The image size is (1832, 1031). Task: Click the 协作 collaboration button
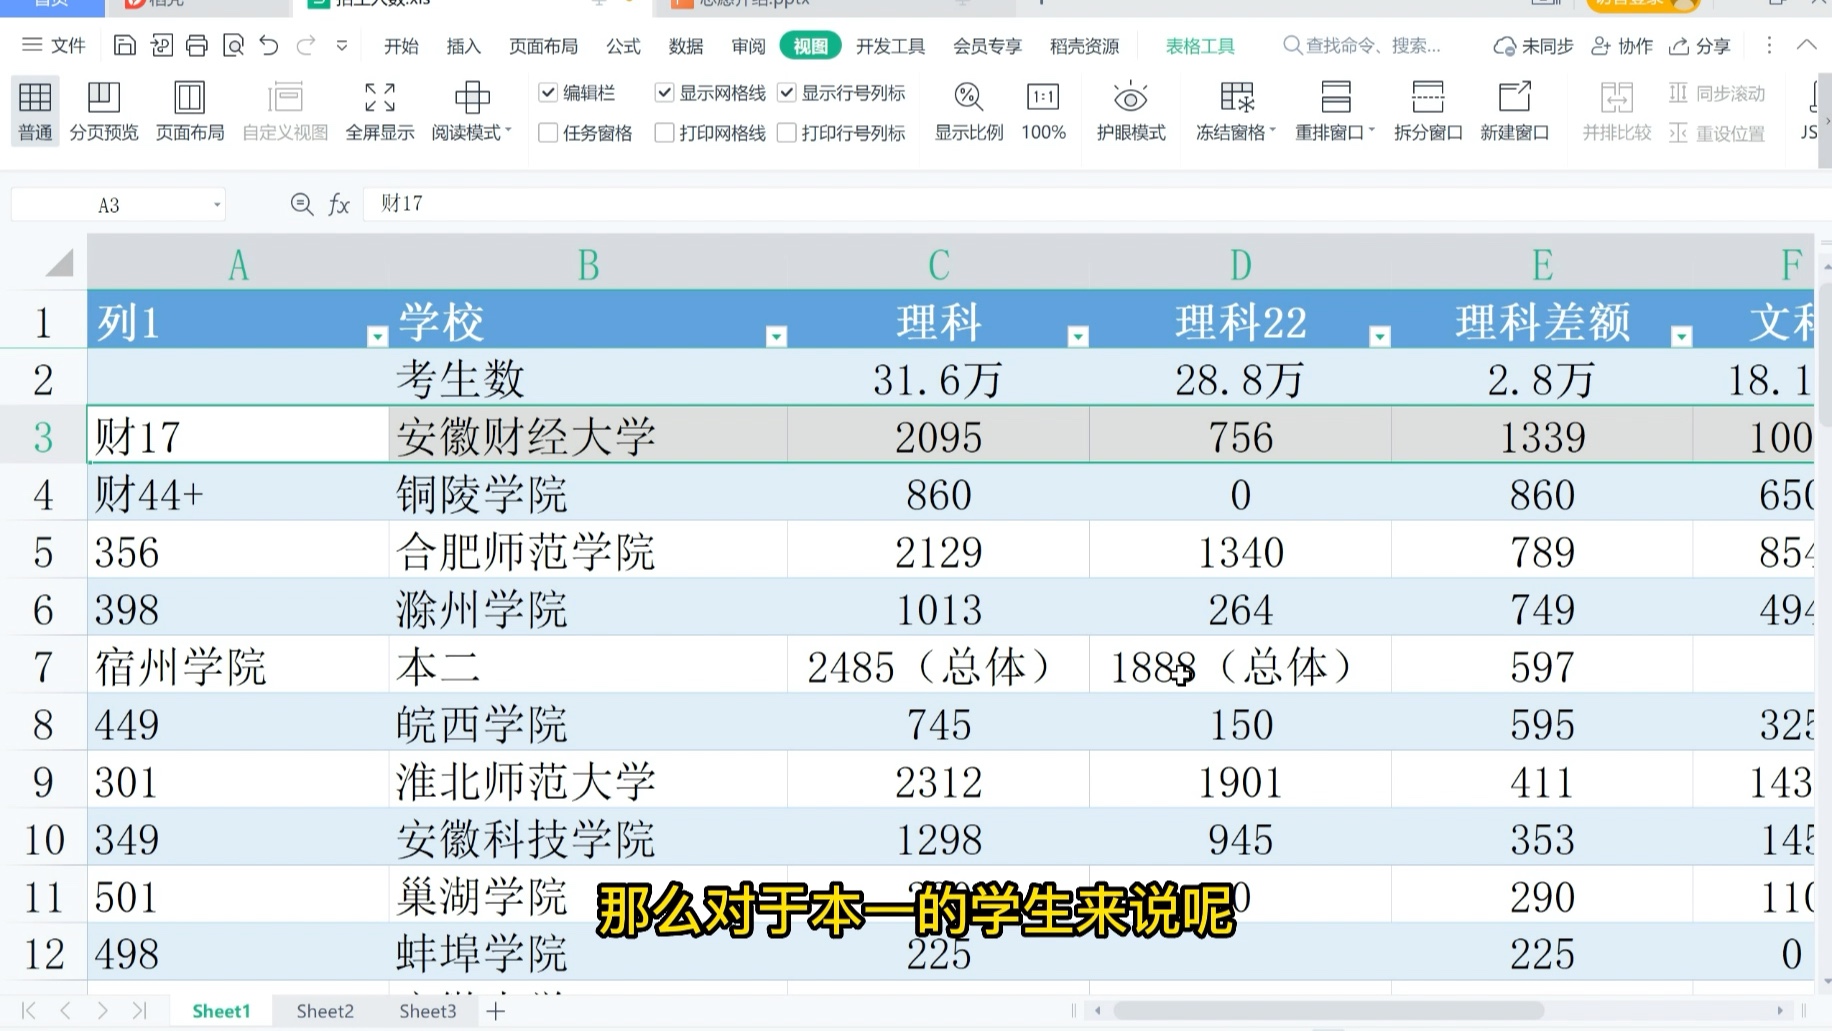pyautogui.click(x=1621, y=46)
